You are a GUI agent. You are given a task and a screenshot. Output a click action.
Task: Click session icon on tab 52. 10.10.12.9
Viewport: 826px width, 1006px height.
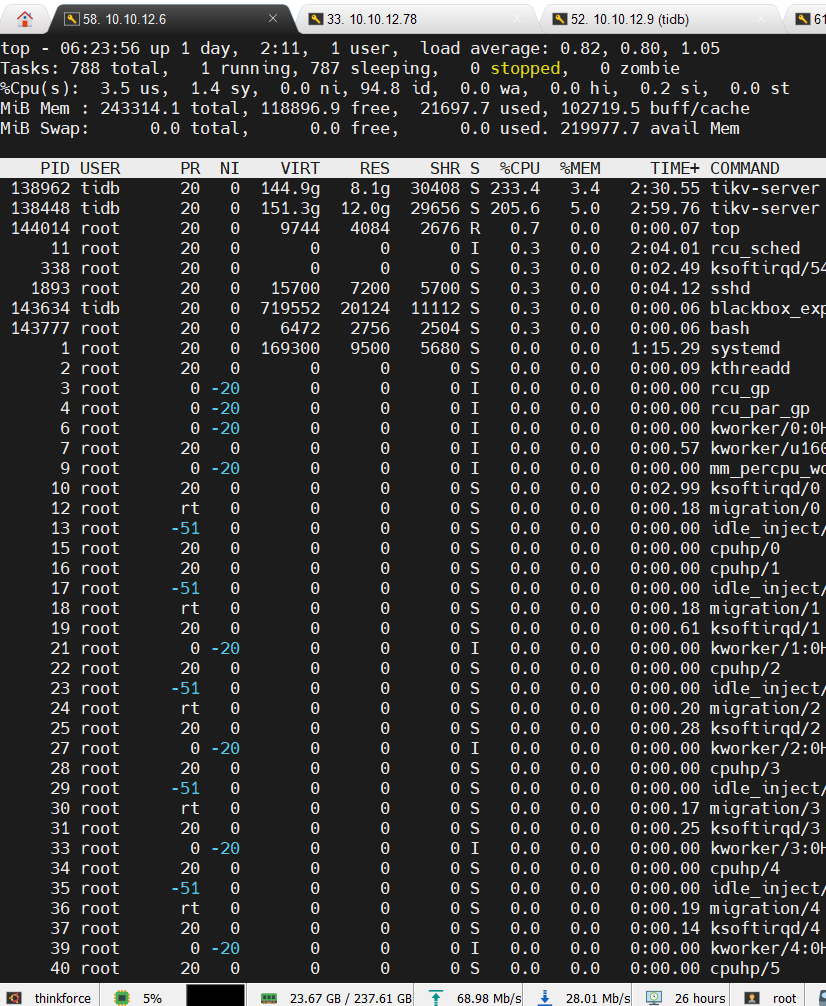coord(560,19)
